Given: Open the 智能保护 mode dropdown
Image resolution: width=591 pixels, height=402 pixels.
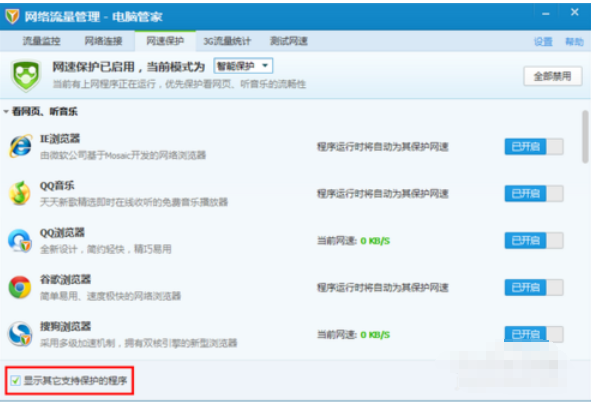Looking at the screenshot, I should [x=243, y=66].
